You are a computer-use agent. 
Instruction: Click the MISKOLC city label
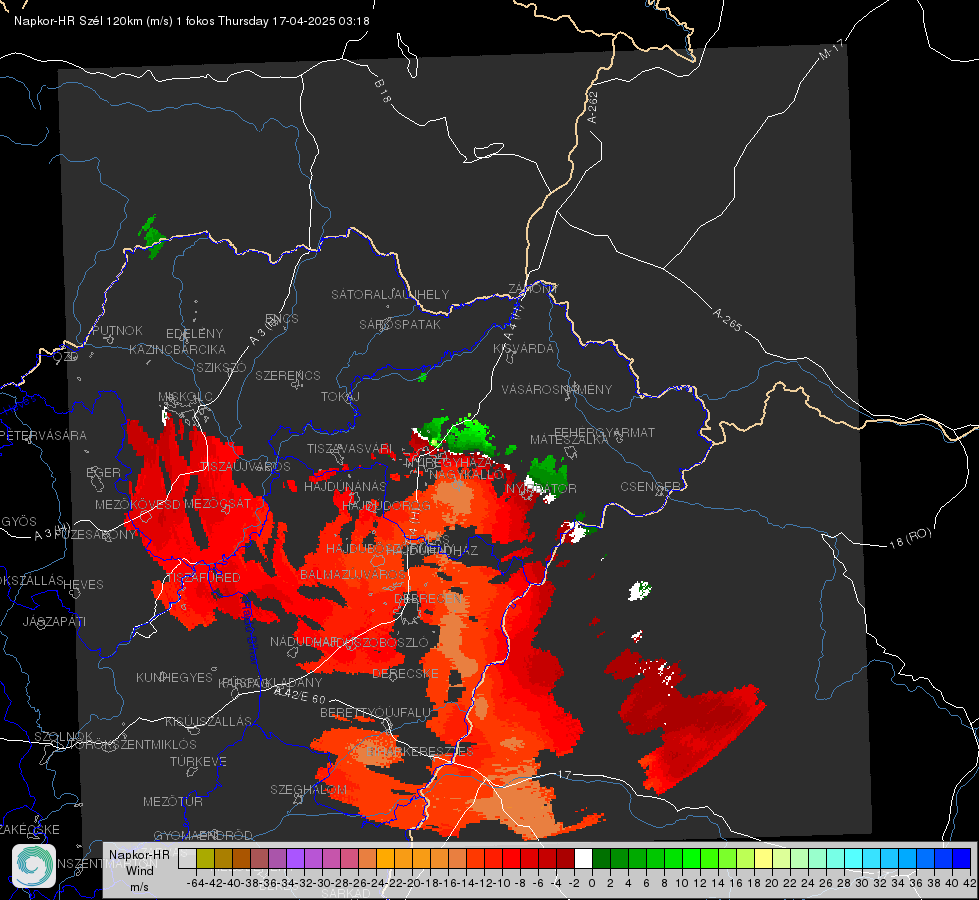coord(185,397)
